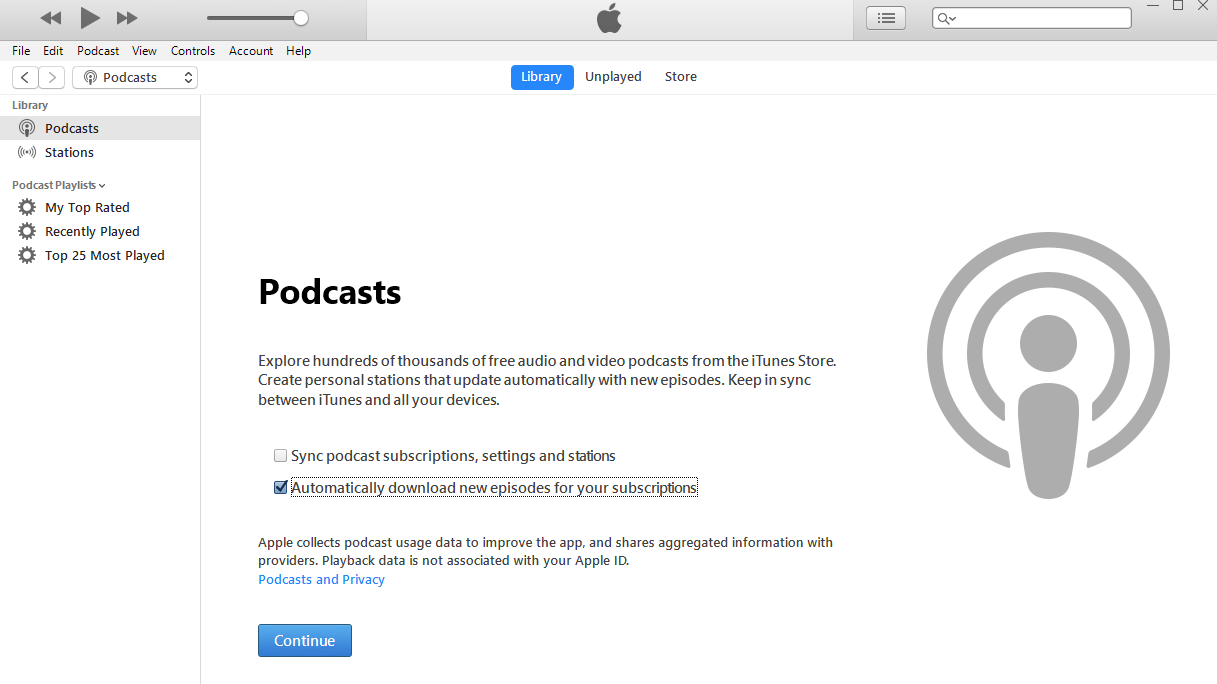Open the list view icon button
This screenshot has height=684, width=1217.
[x=885, y=18]
